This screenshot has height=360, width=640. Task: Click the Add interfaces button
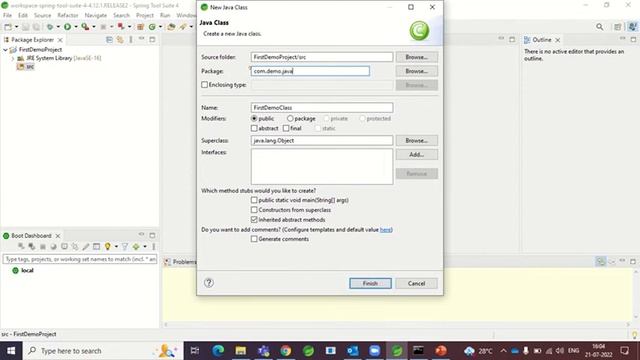tap(416, 155)
